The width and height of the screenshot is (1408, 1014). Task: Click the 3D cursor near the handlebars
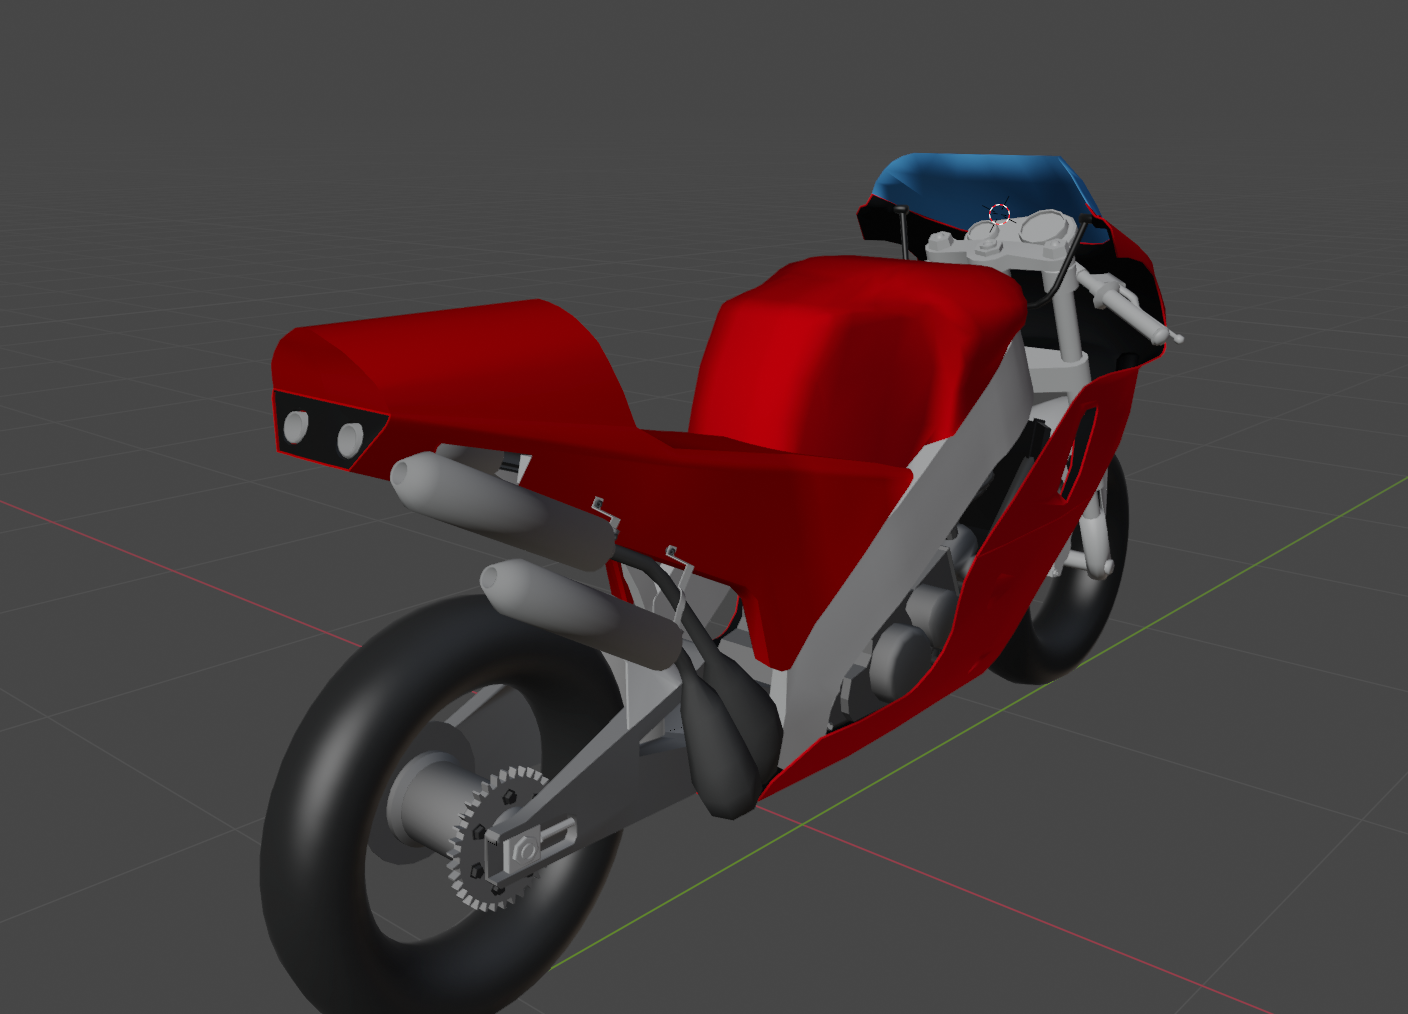999,214
